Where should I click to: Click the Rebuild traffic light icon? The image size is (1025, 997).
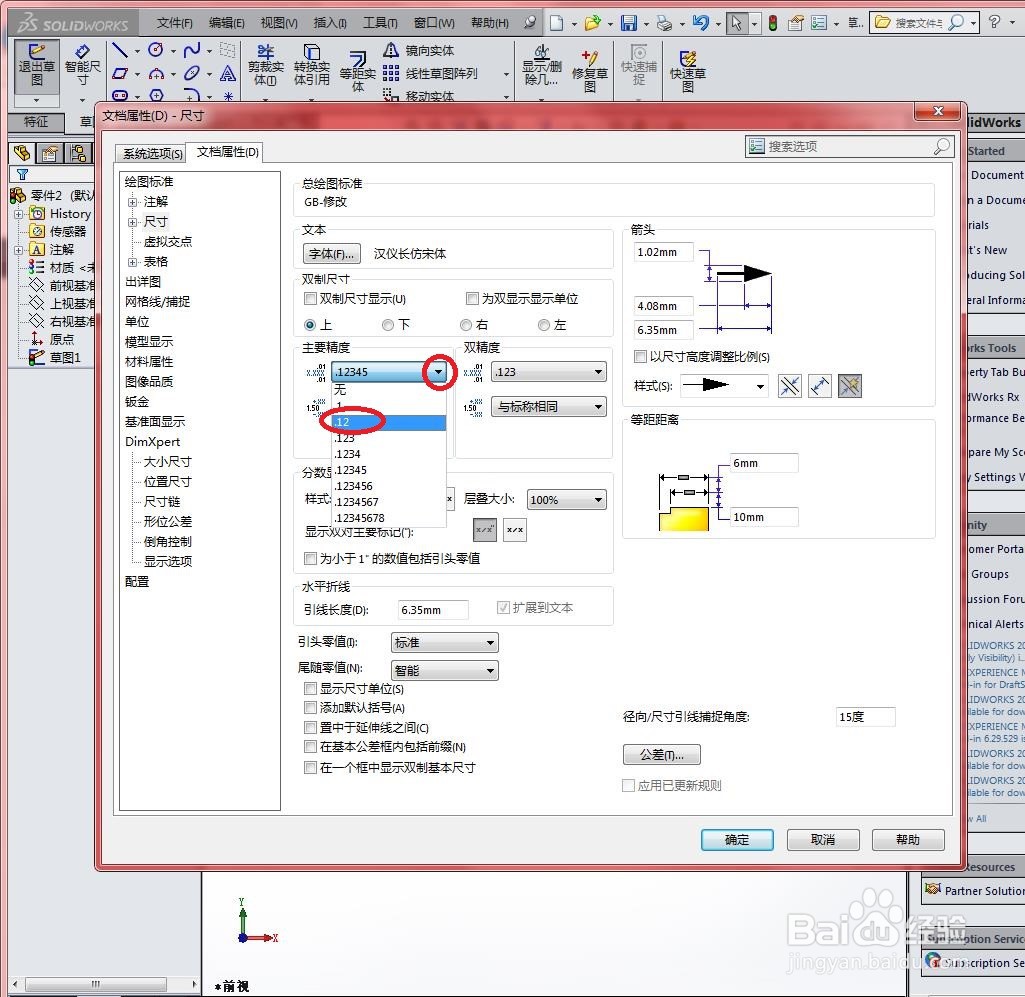(773, 24)
